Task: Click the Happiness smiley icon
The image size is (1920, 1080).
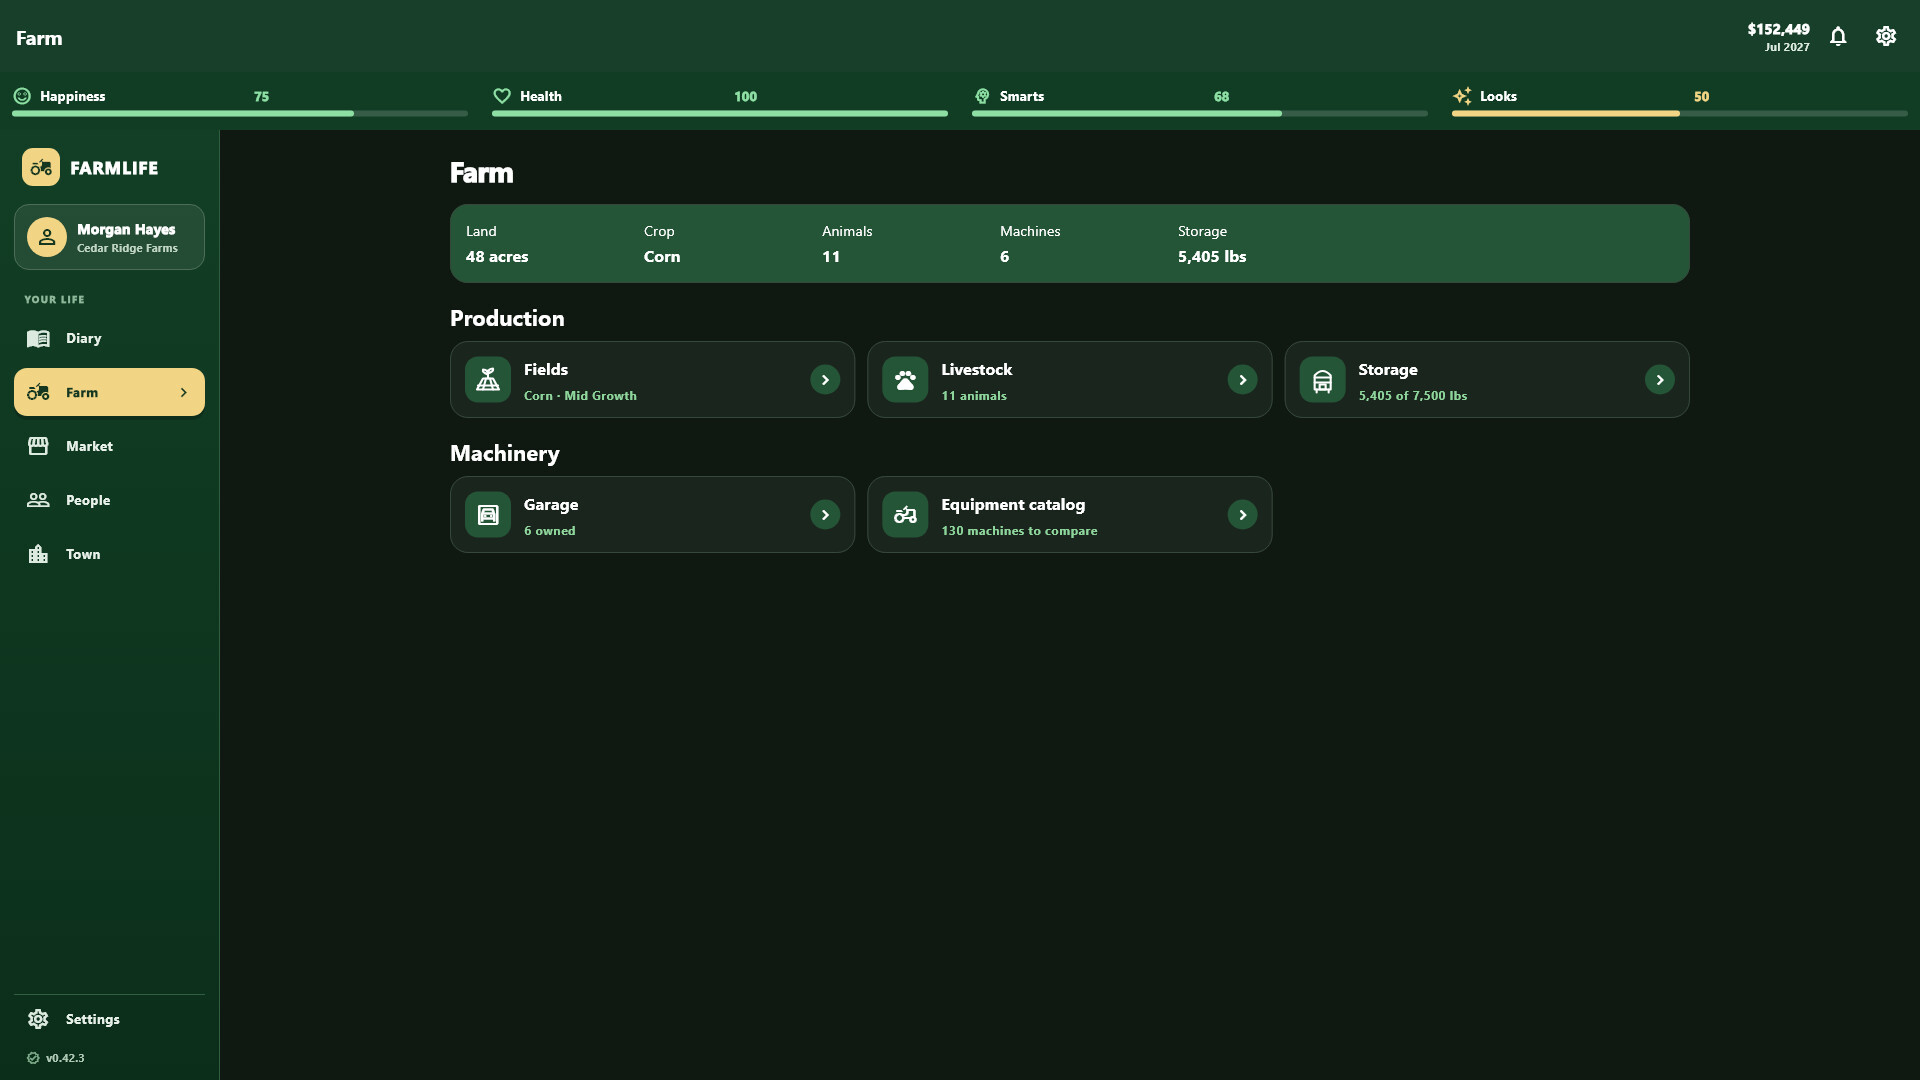Action: 22,96
